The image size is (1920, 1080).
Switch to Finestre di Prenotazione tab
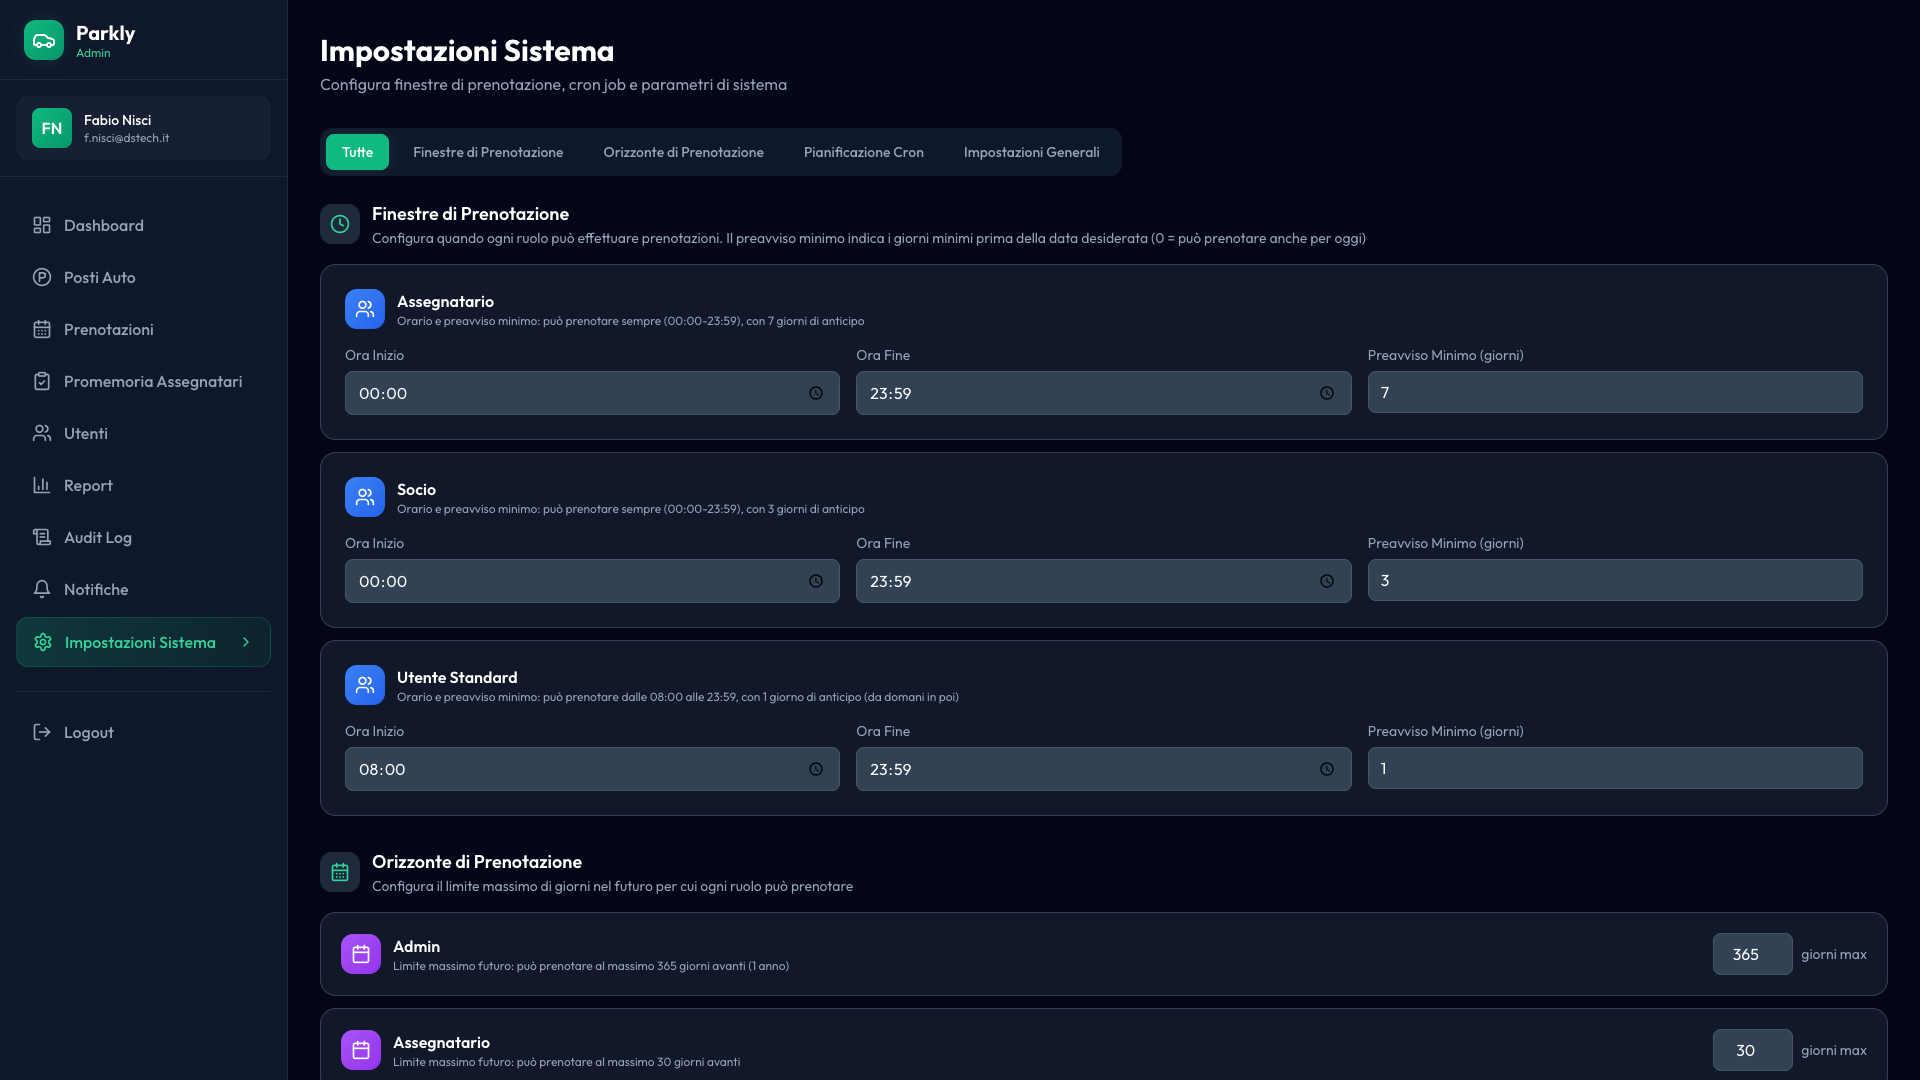(x=488, y=152)
